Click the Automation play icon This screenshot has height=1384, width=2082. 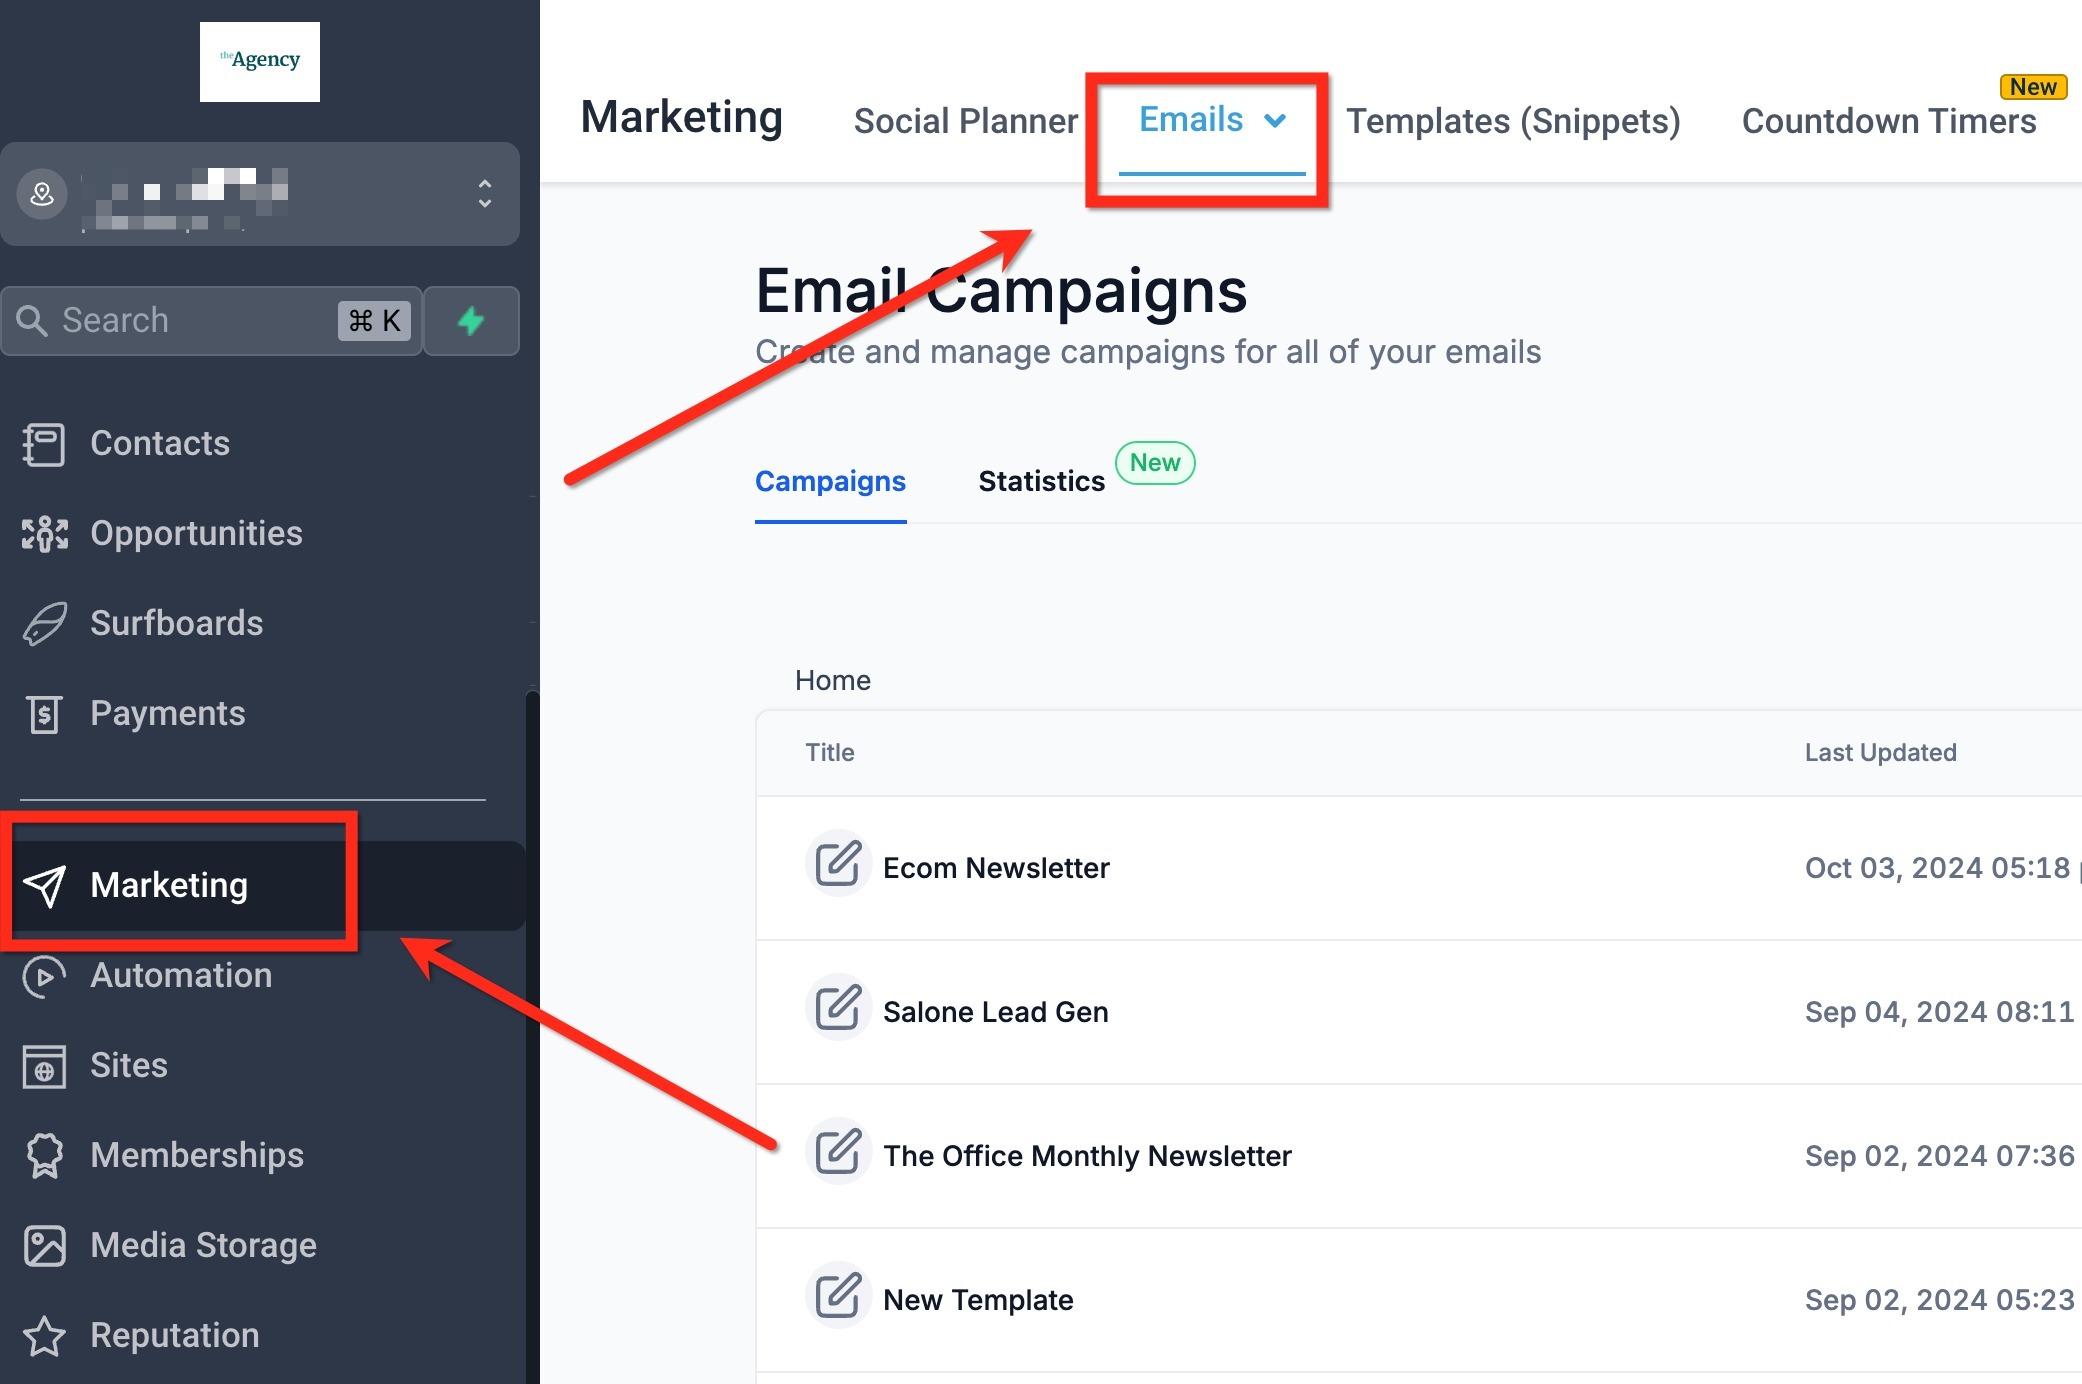point(44,976)
